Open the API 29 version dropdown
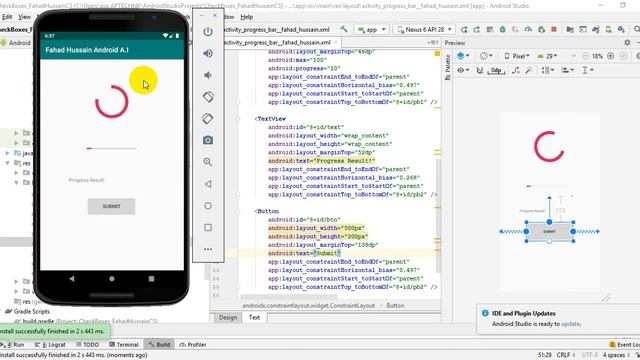640x360 pixels. pyautogui.click(x=548, y=56)
